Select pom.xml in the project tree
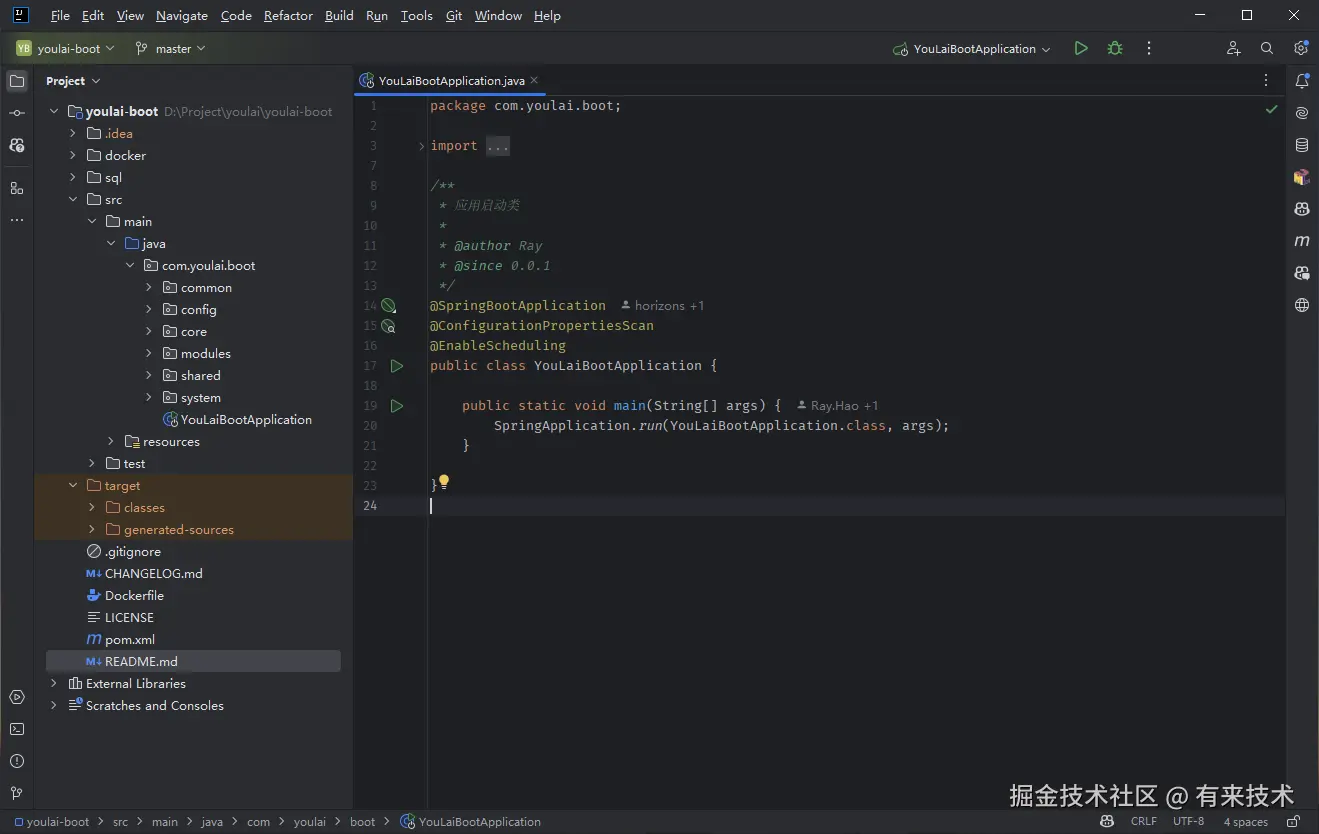 click(129, 639)
